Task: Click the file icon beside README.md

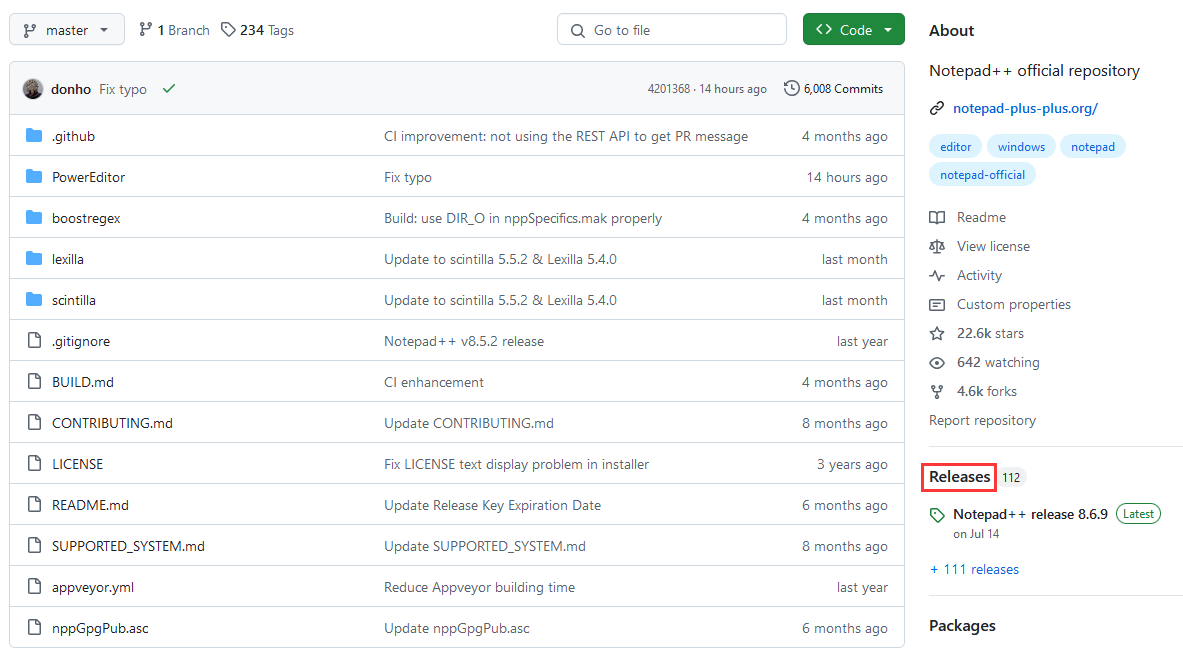Action: [x=34, y=504]
